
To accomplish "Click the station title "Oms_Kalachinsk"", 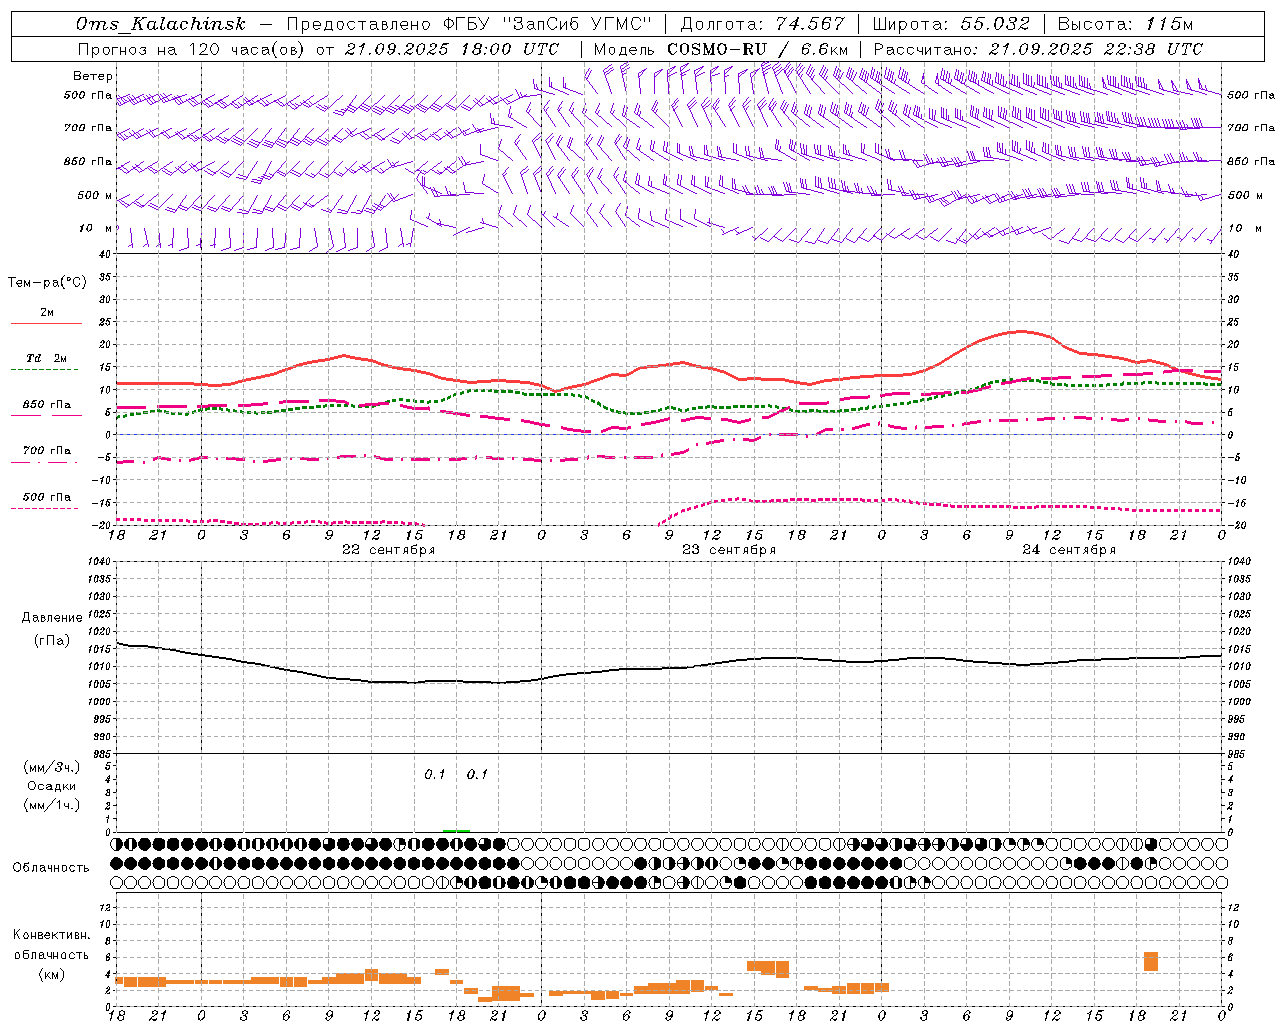I will tap(160, 24).
